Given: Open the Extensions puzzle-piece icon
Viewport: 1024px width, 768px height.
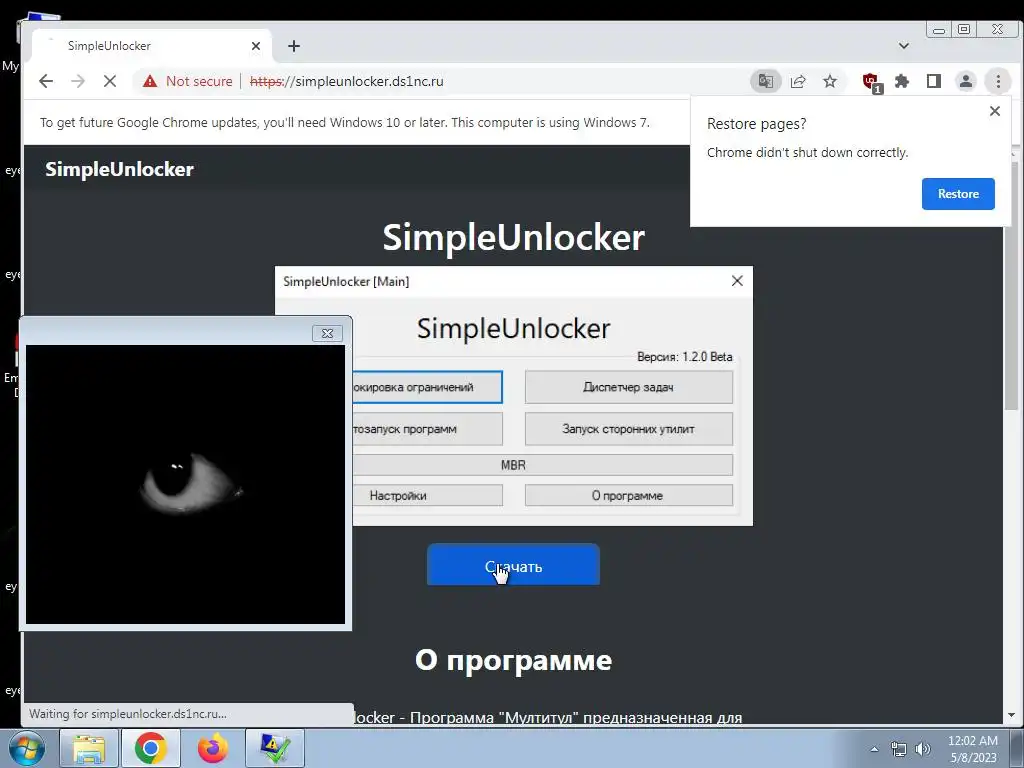Looking at the screenshot, I should click(902, 81).
